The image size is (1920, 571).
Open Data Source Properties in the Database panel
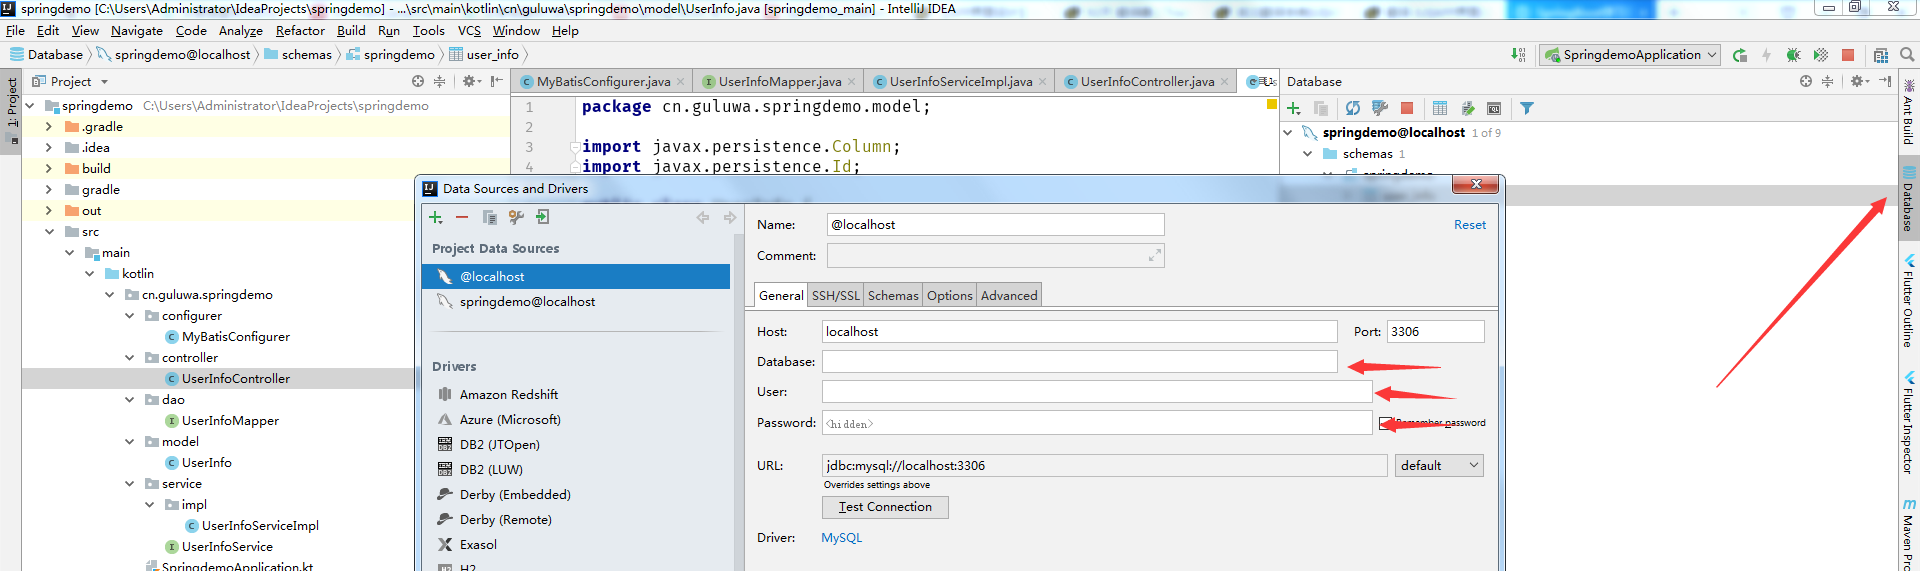tap(1380, 108)
